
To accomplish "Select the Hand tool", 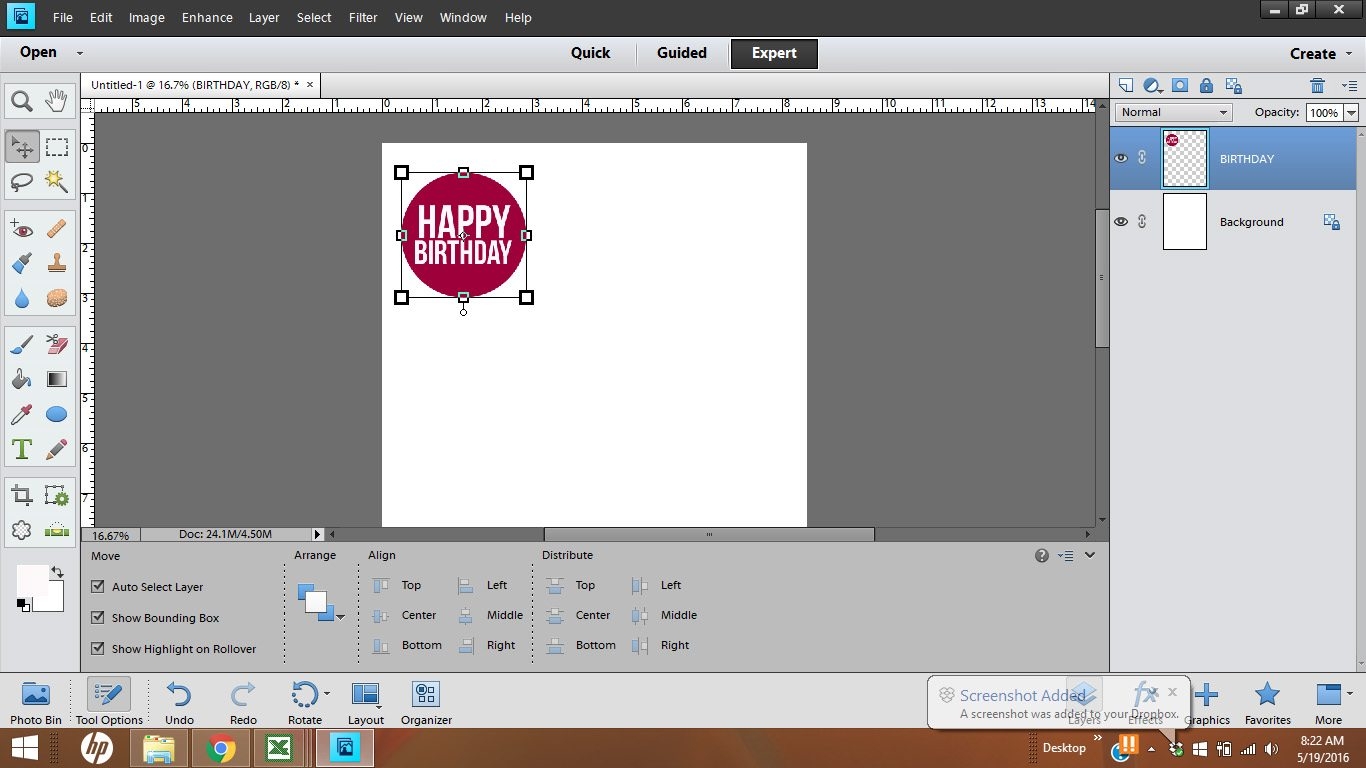I will 56,100.
